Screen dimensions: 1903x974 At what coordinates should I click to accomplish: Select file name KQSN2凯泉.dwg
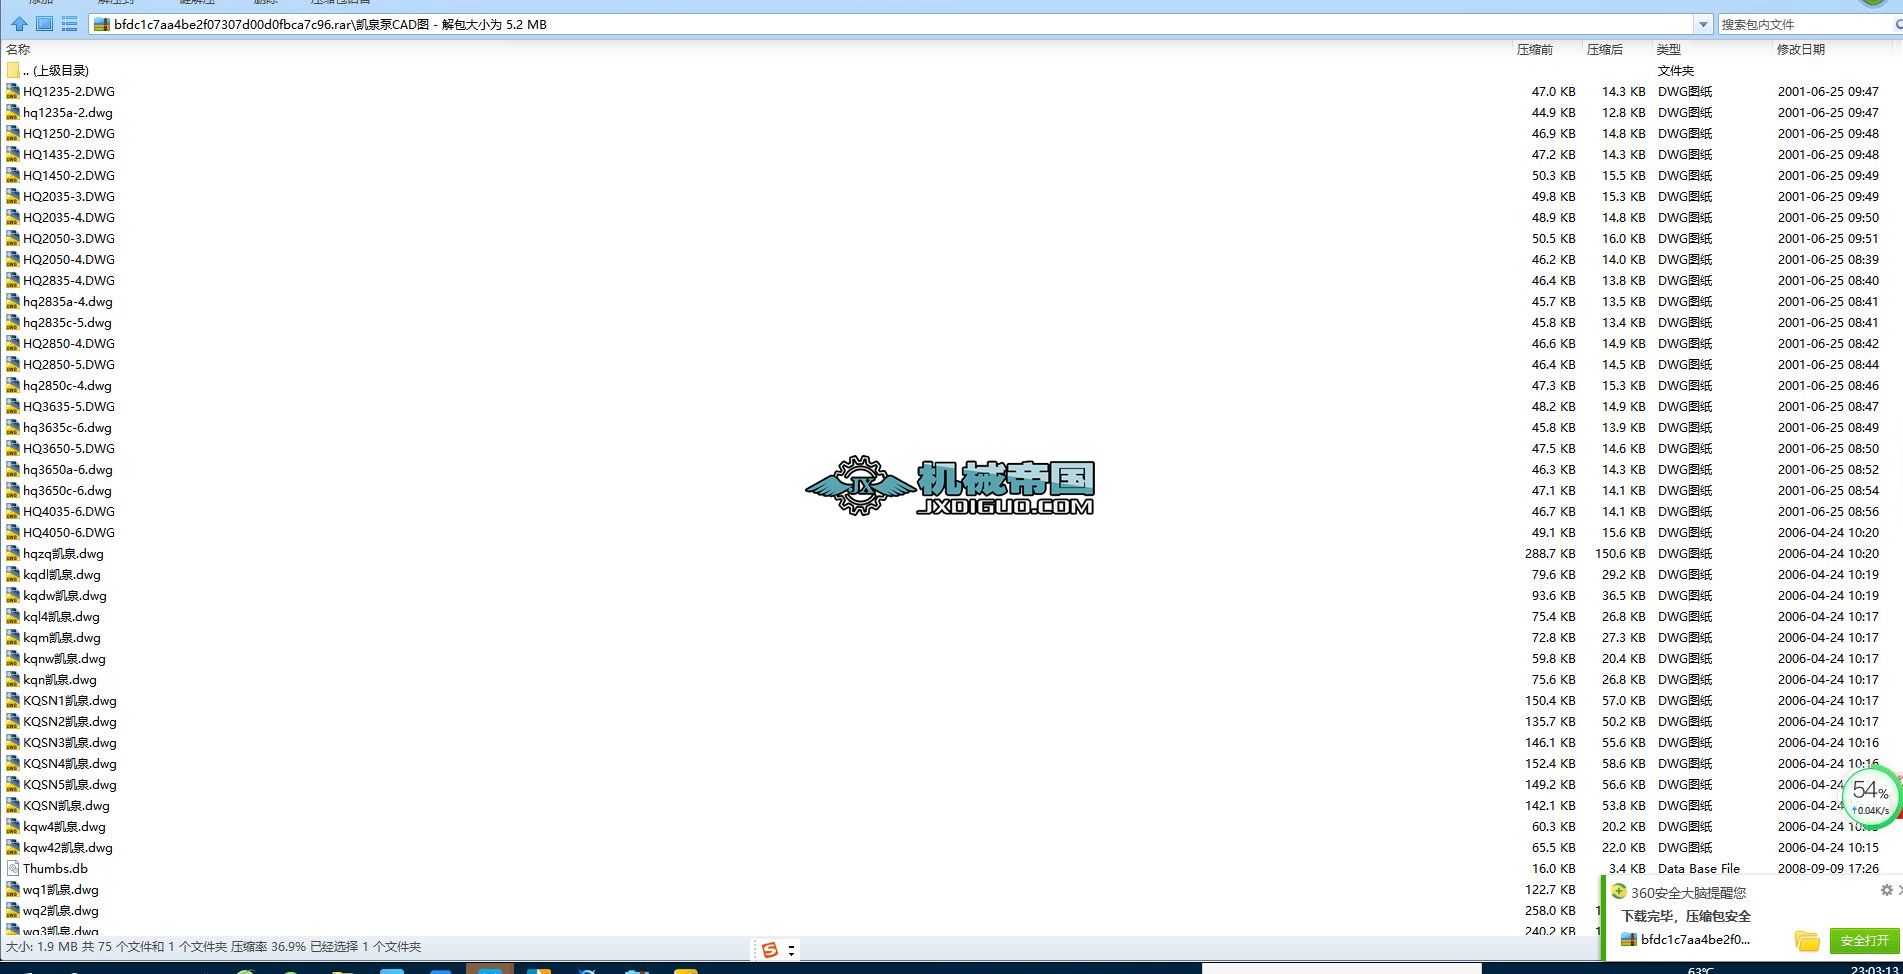(x=70, y=721)
